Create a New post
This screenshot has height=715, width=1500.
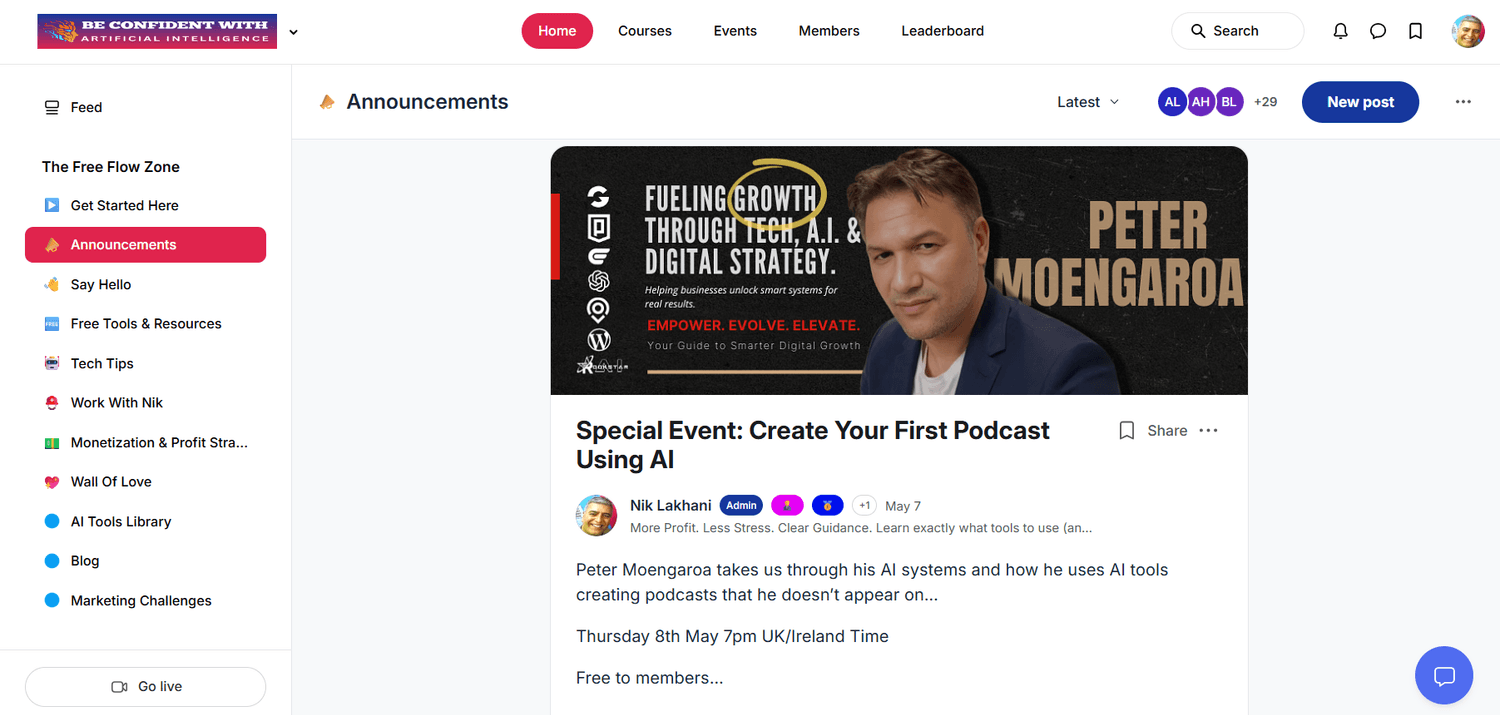1360,102
